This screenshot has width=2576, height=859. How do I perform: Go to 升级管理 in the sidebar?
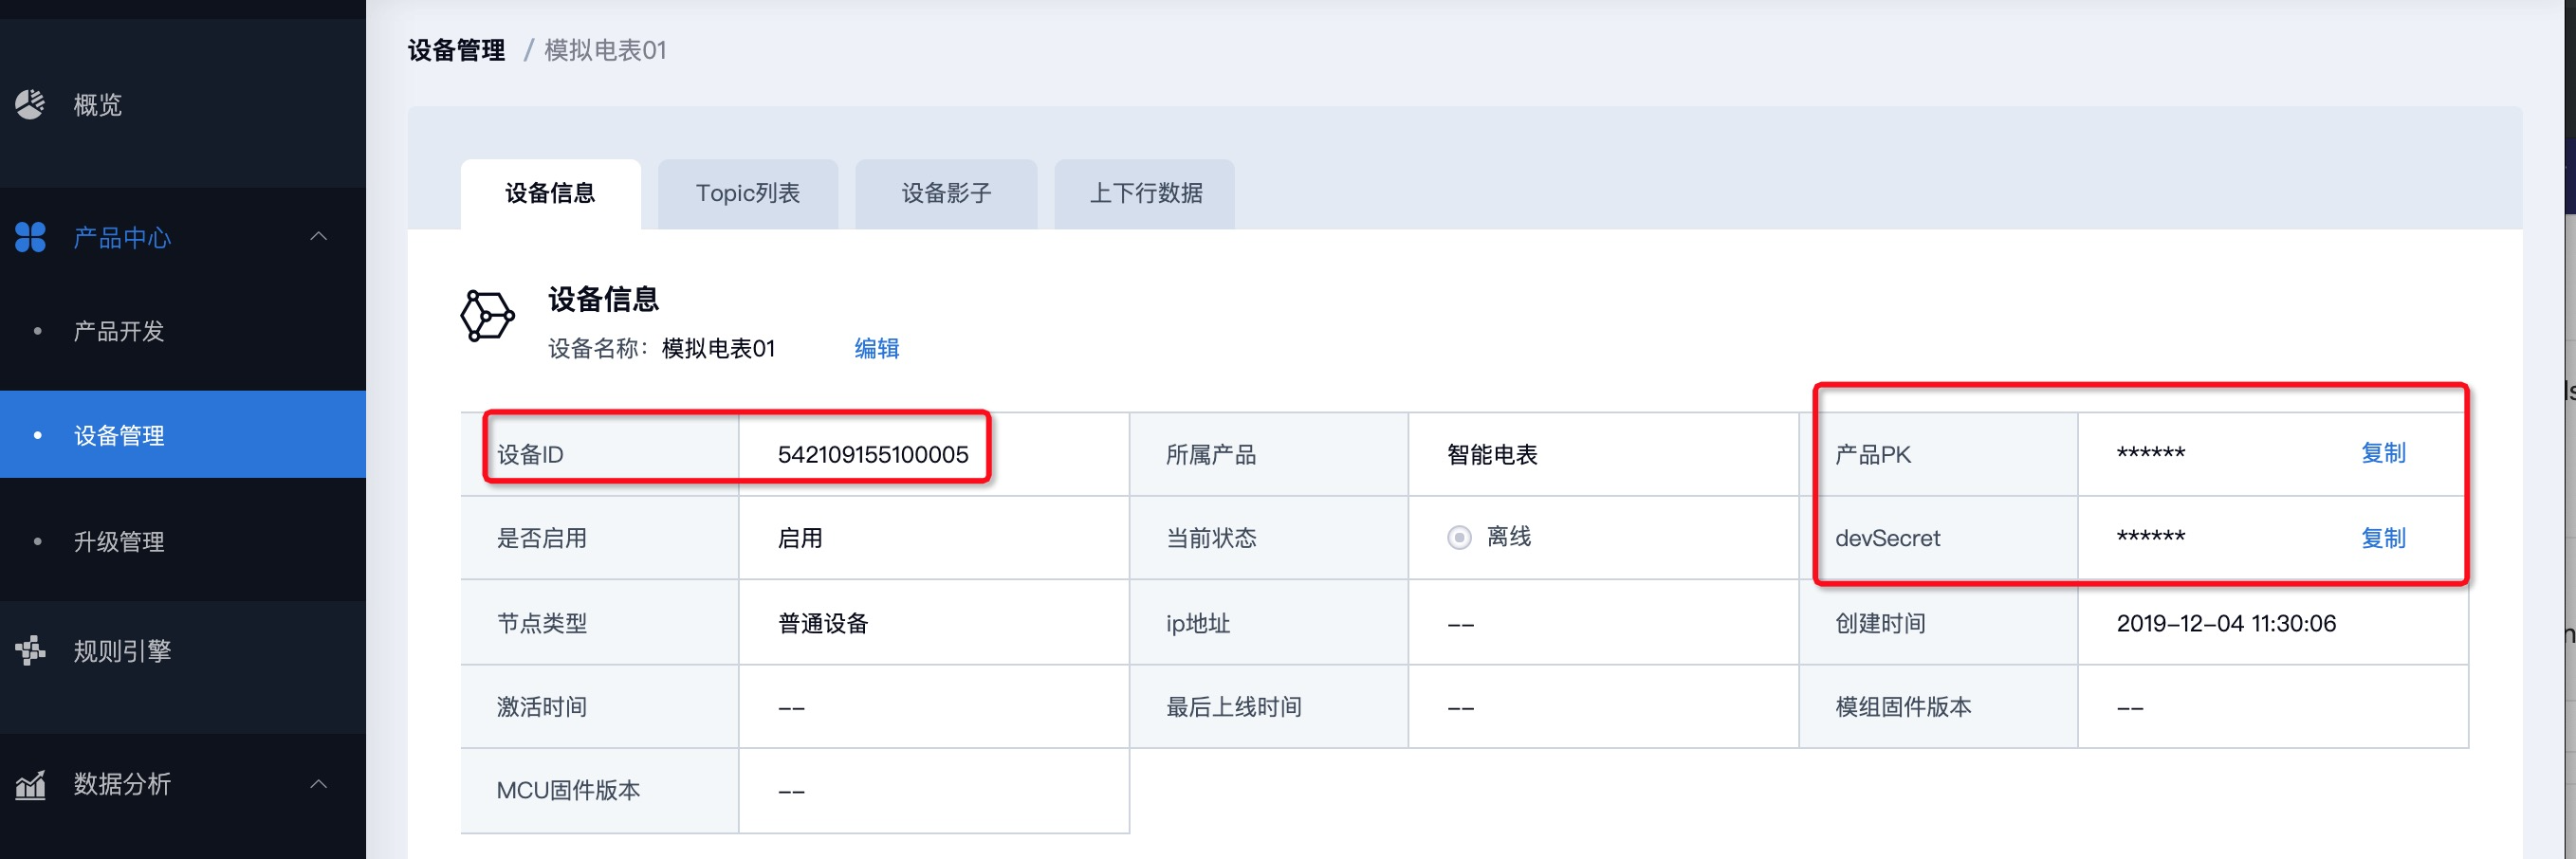tap(119, 541)
